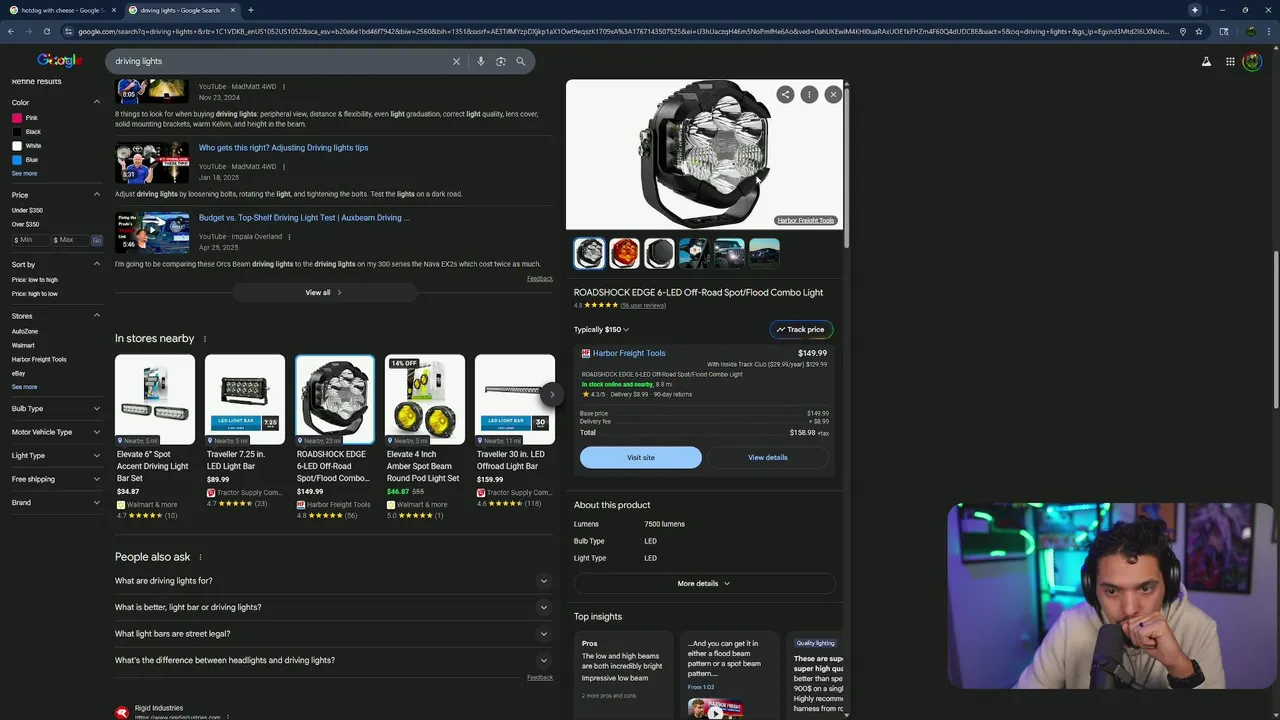1280x720 pixels.
Task: Select the orange amber product thumbnail
Action: coord(624,253)
